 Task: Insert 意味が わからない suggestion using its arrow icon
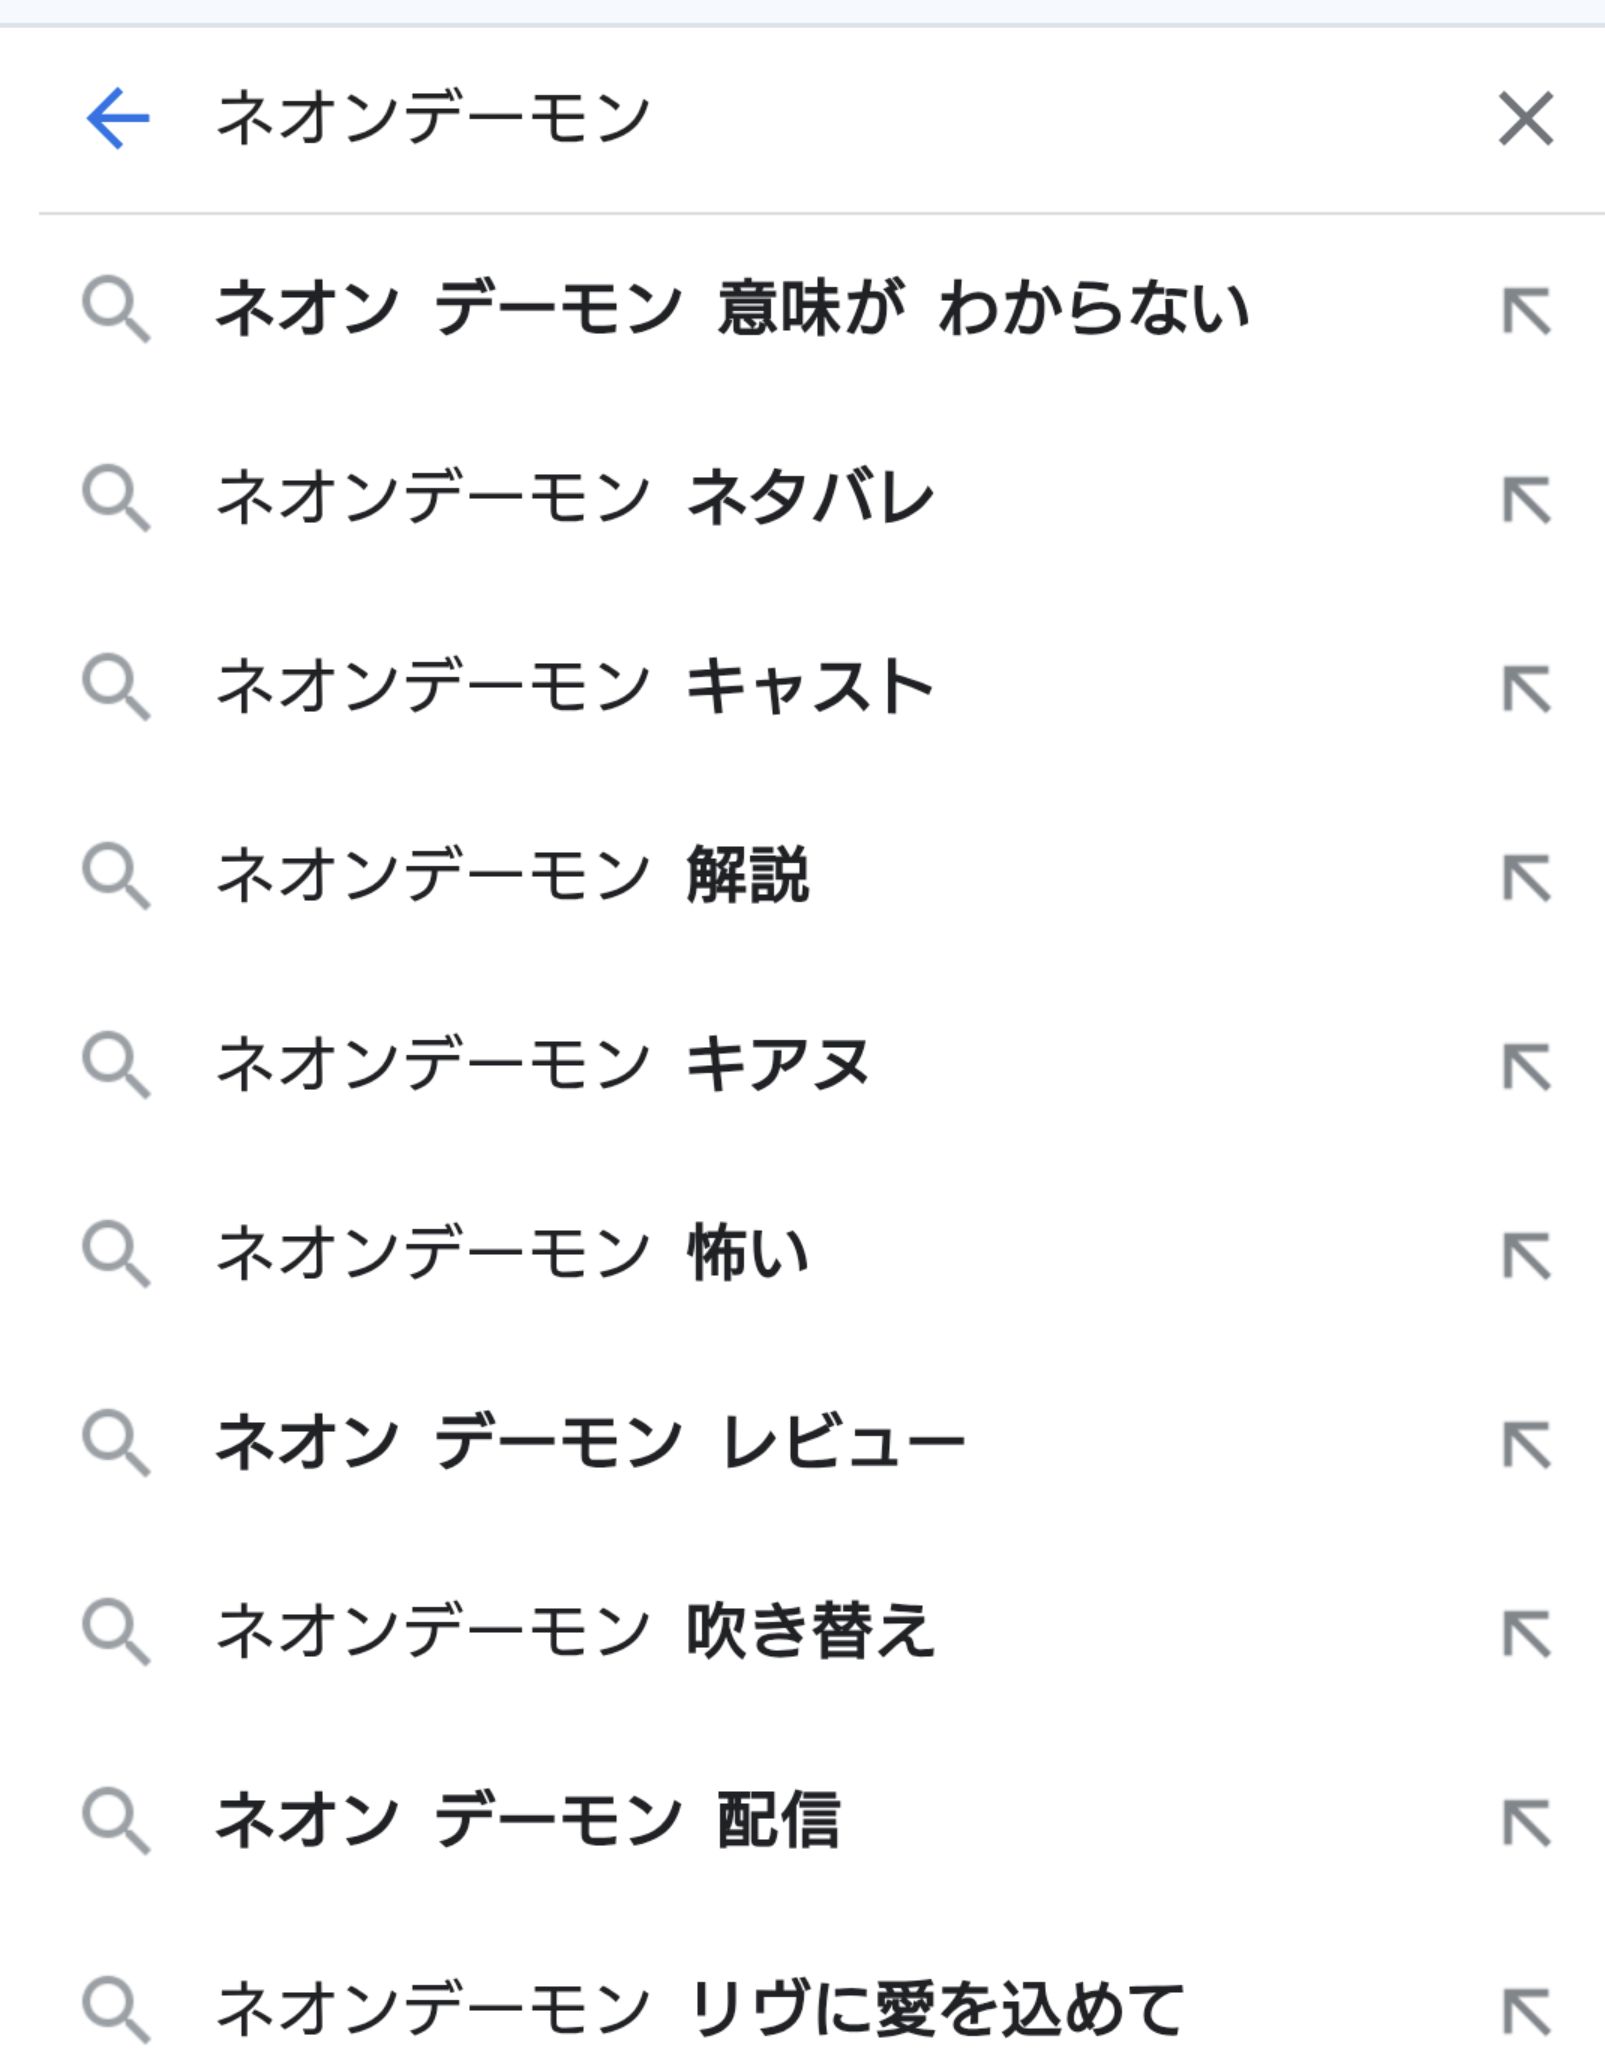1526,311
